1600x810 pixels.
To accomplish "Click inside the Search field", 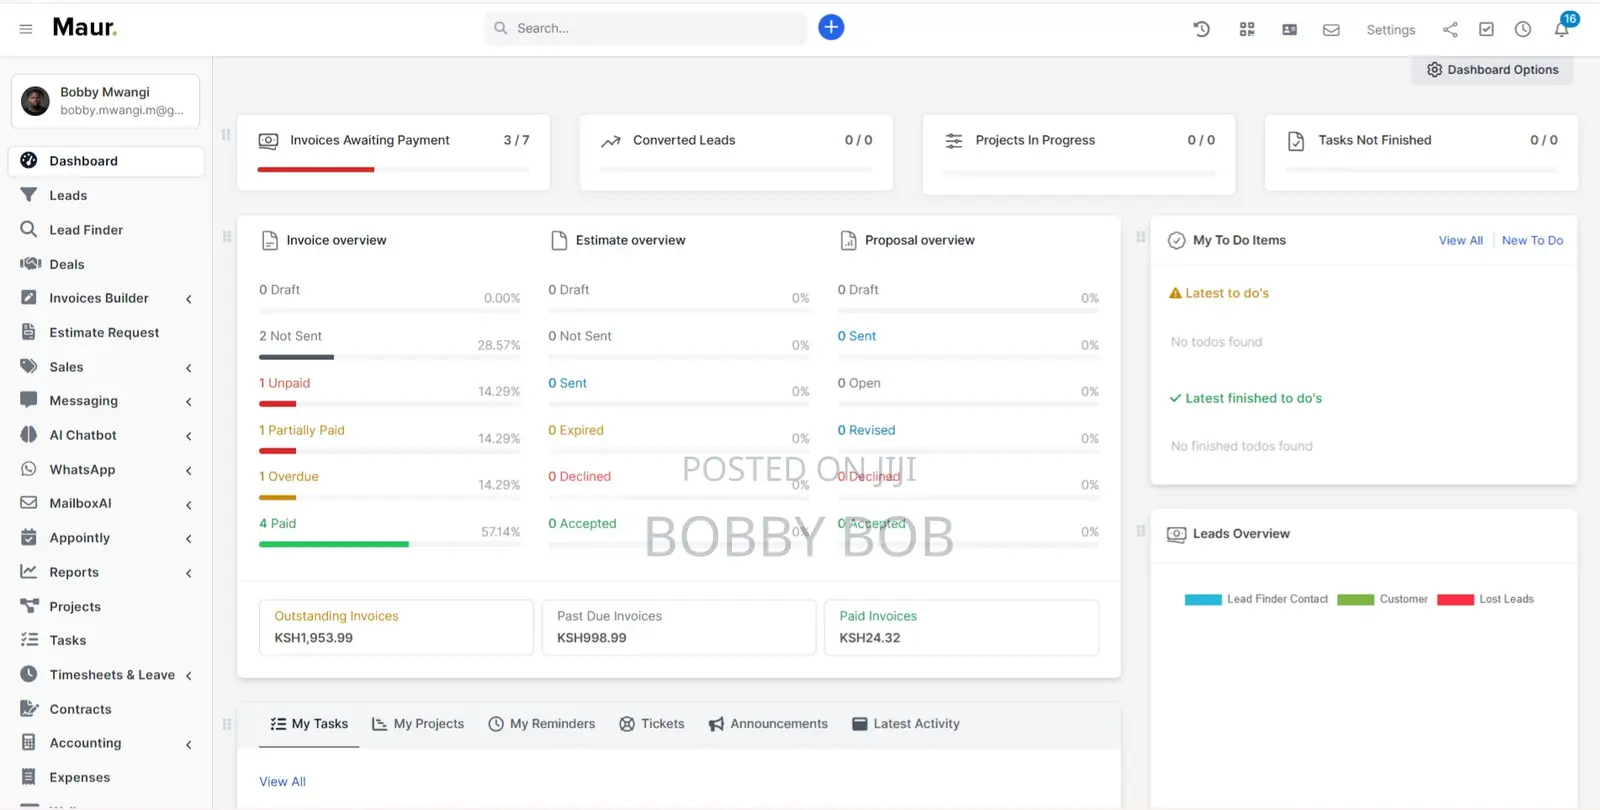I will coord(645,28).
